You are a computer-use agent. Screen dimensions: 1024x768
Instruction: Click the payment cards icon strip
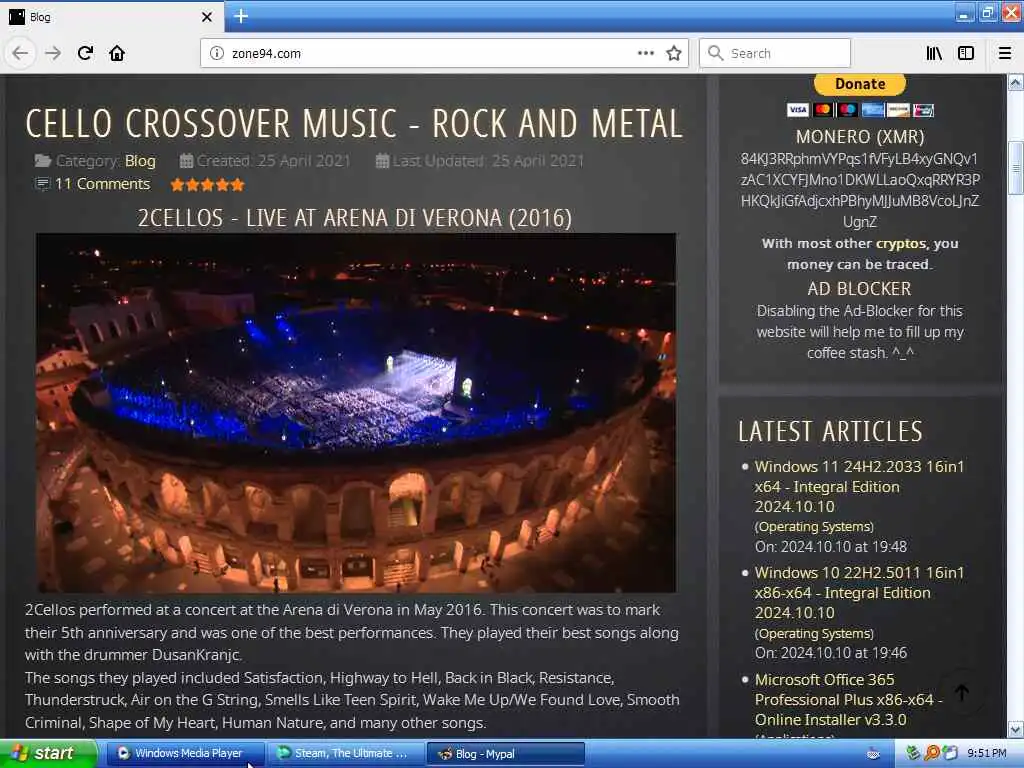tap(860, 110)
